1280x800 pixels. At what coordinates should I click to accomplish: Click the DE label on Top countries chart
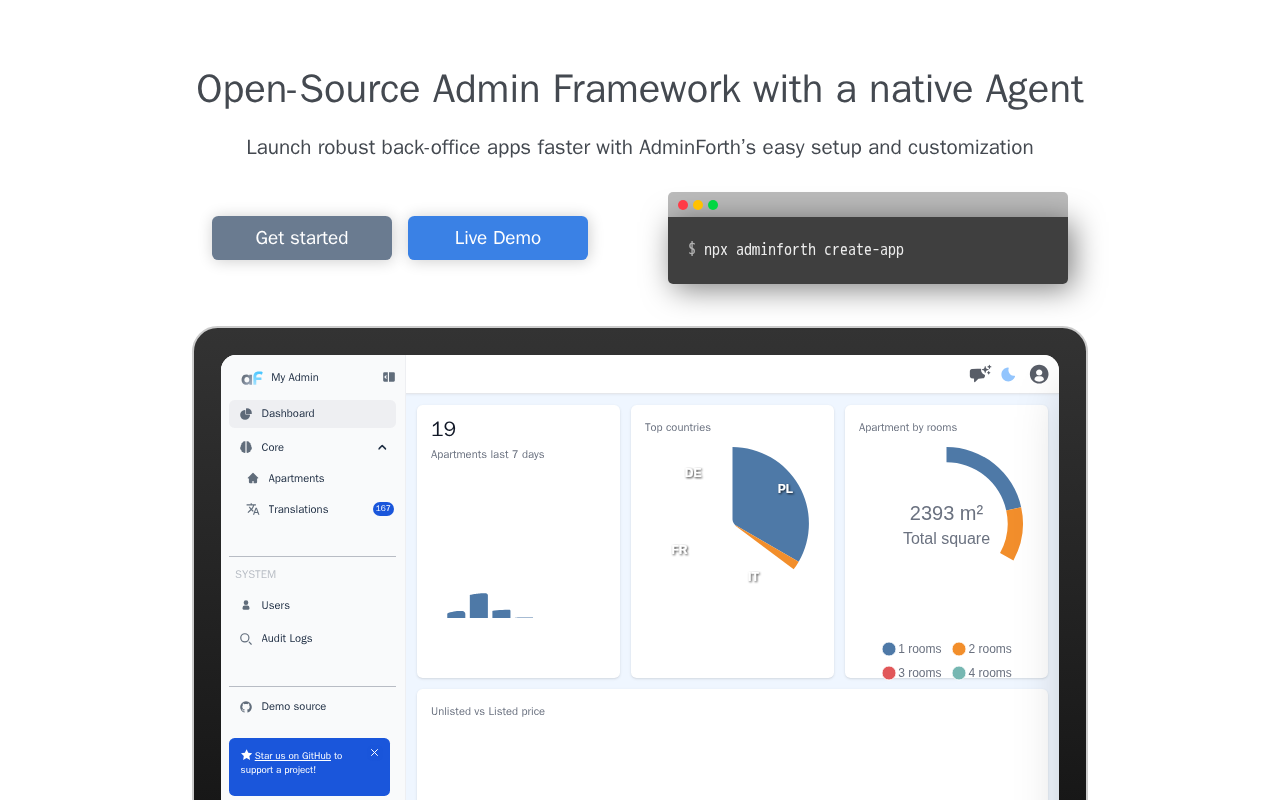coord(694,473)
